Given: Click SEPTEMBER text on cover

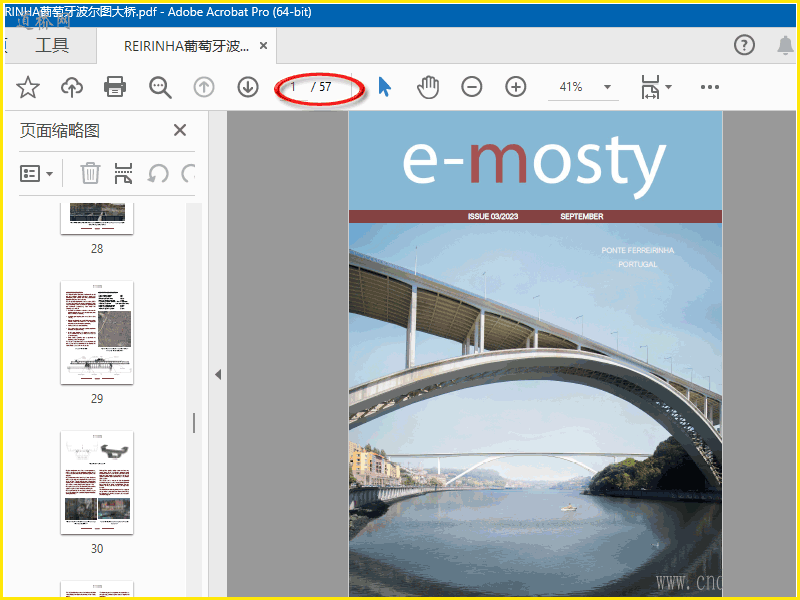Looking at the screenshot, I should tap(582, 216).
